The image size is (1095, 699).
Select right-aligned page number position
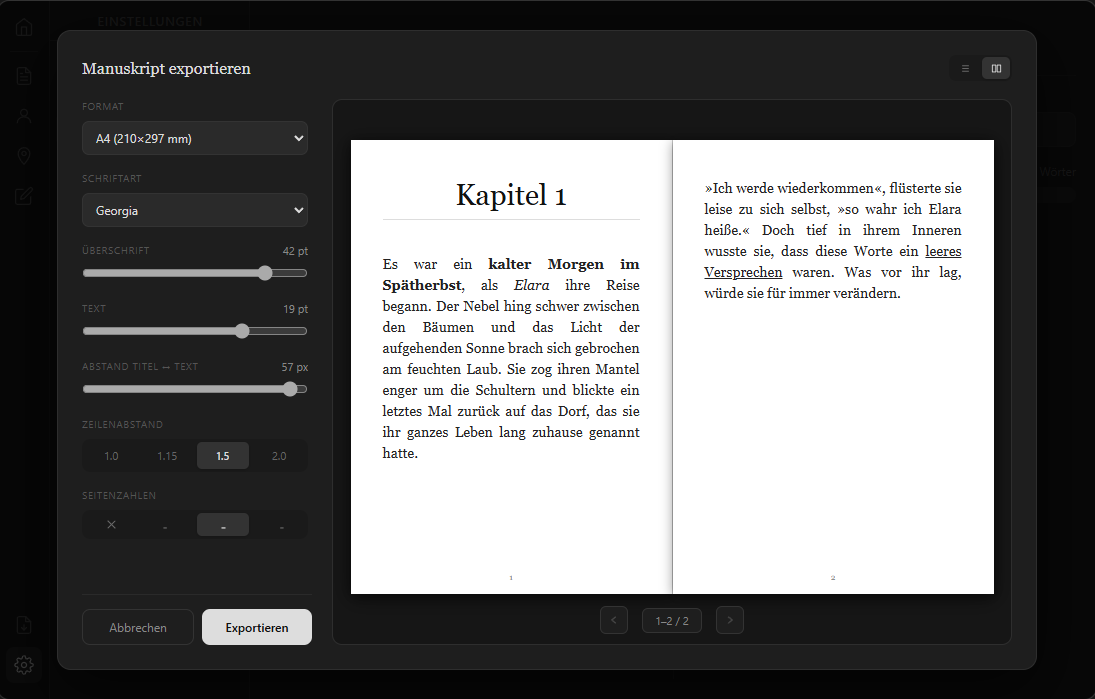281,524
